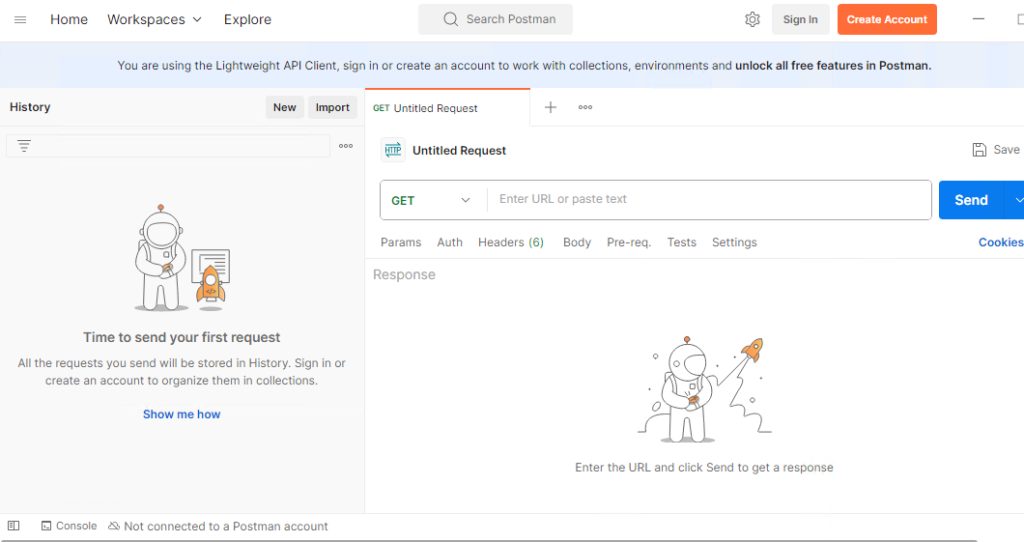Follow the Show me how link
The image size is (1024, 542).
coord(182,414)
